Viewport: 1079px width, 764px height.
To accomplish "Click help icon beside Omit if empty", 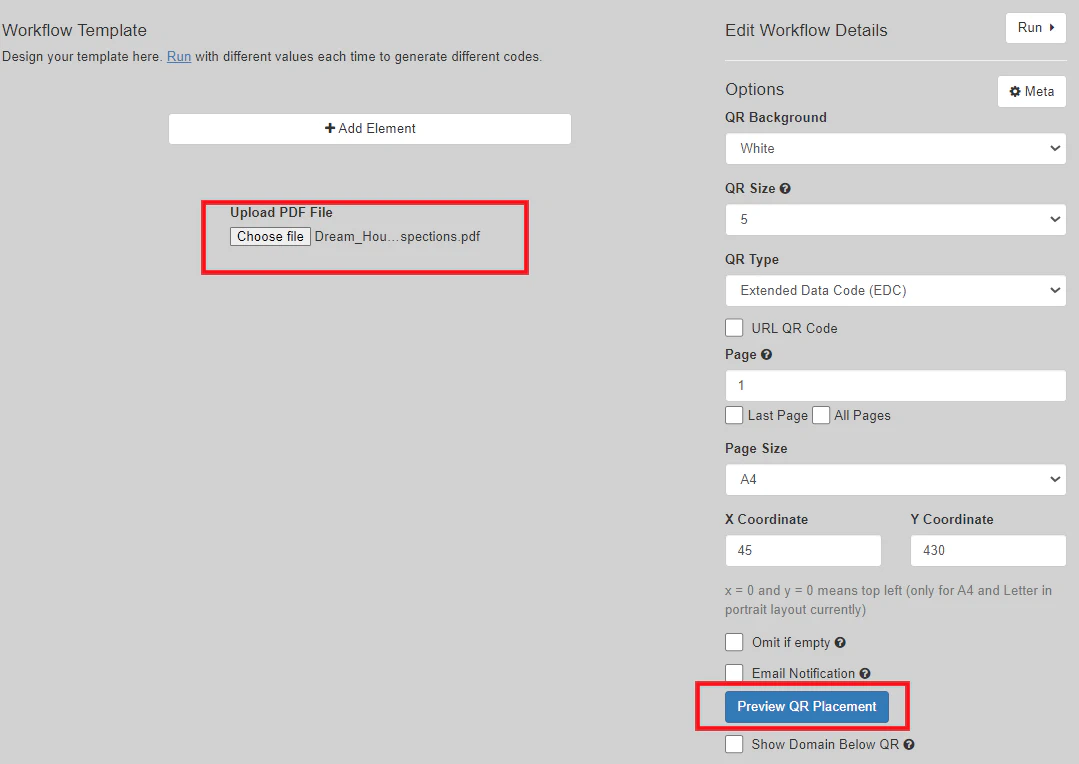I will (x=840, y=643).
